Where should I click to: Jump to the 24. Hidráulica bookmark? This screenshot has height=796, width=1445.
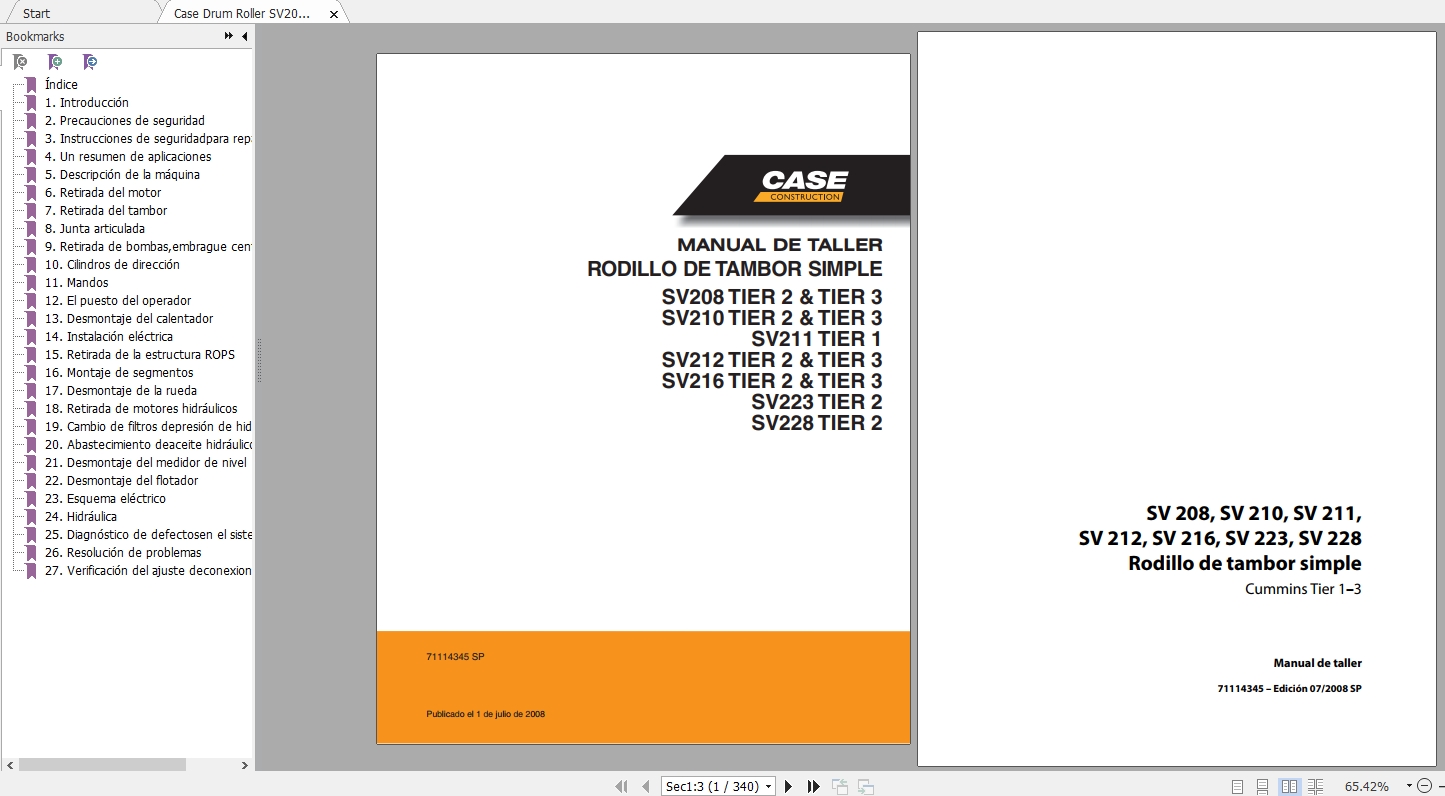(x=81, y=517)
